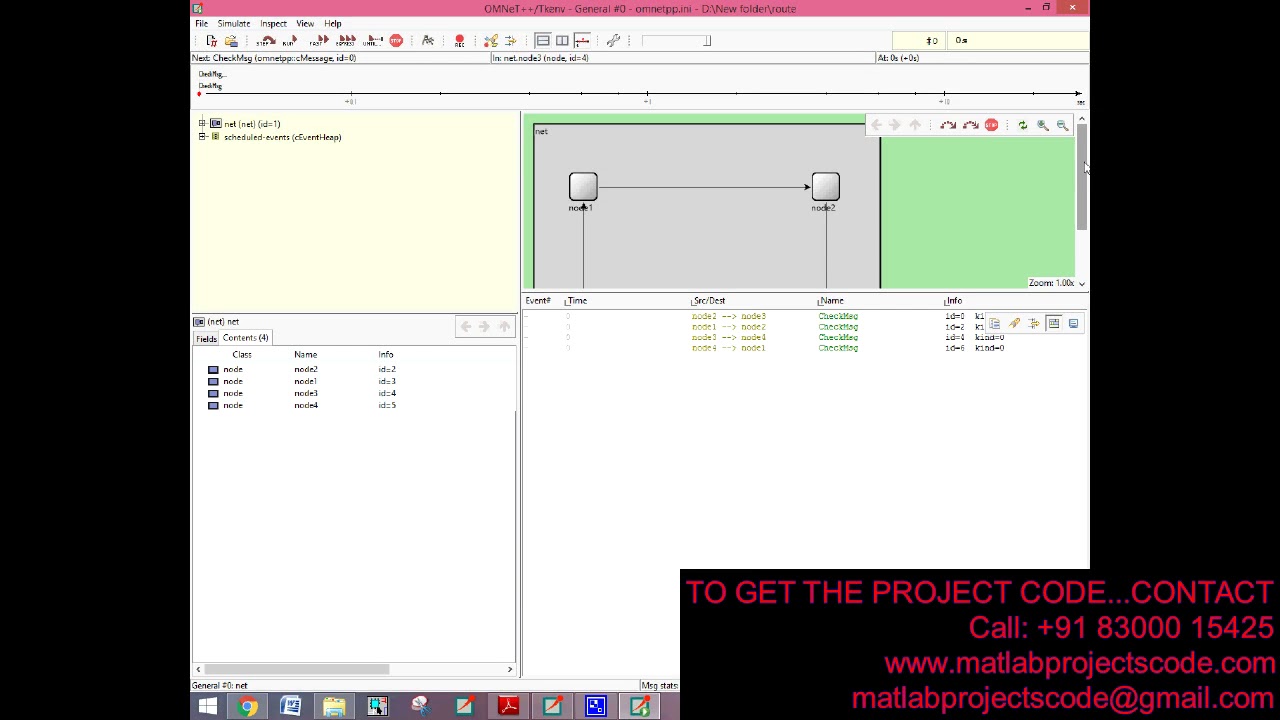1280x720 pixels.
Task: Click the inspector panel forward arrow
Action: coord(484,327)
